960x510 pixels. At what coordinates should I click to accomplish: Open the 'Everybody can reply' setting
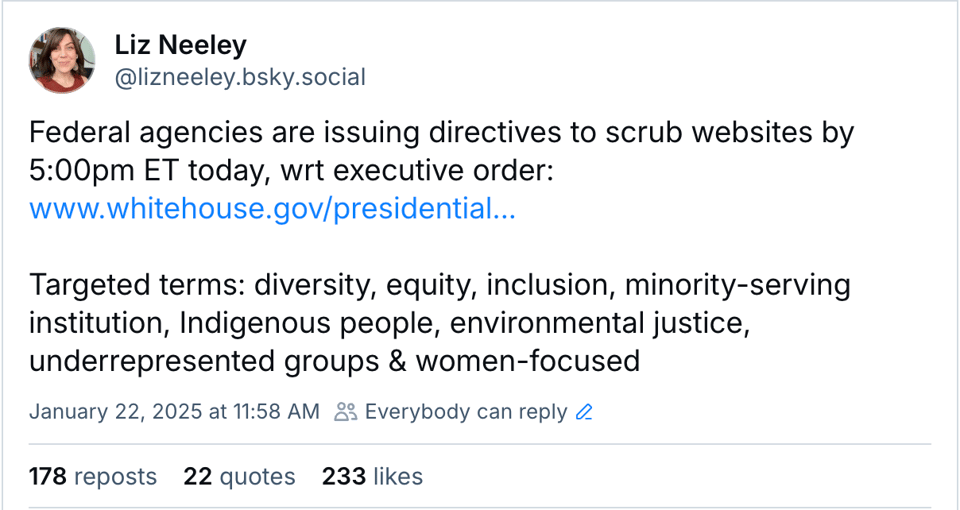pyautogui.click(x=466, y=412)
